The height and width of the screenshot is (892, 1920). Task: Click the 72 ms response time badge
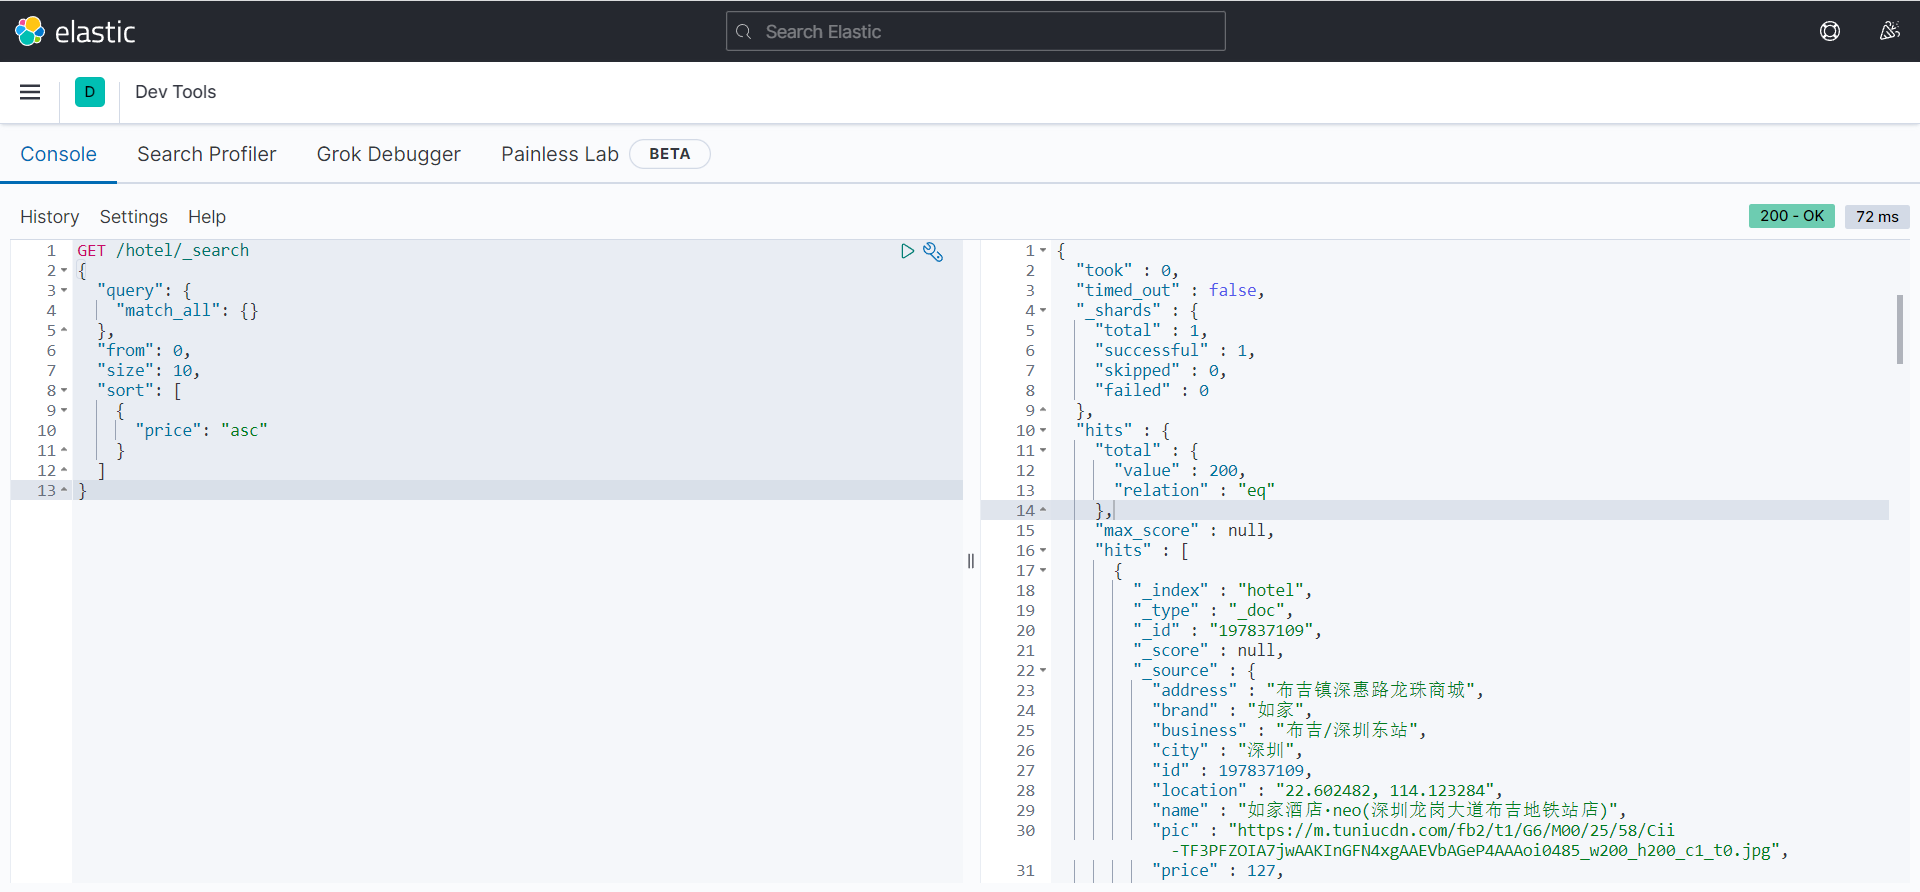(x=1877, y=216)
